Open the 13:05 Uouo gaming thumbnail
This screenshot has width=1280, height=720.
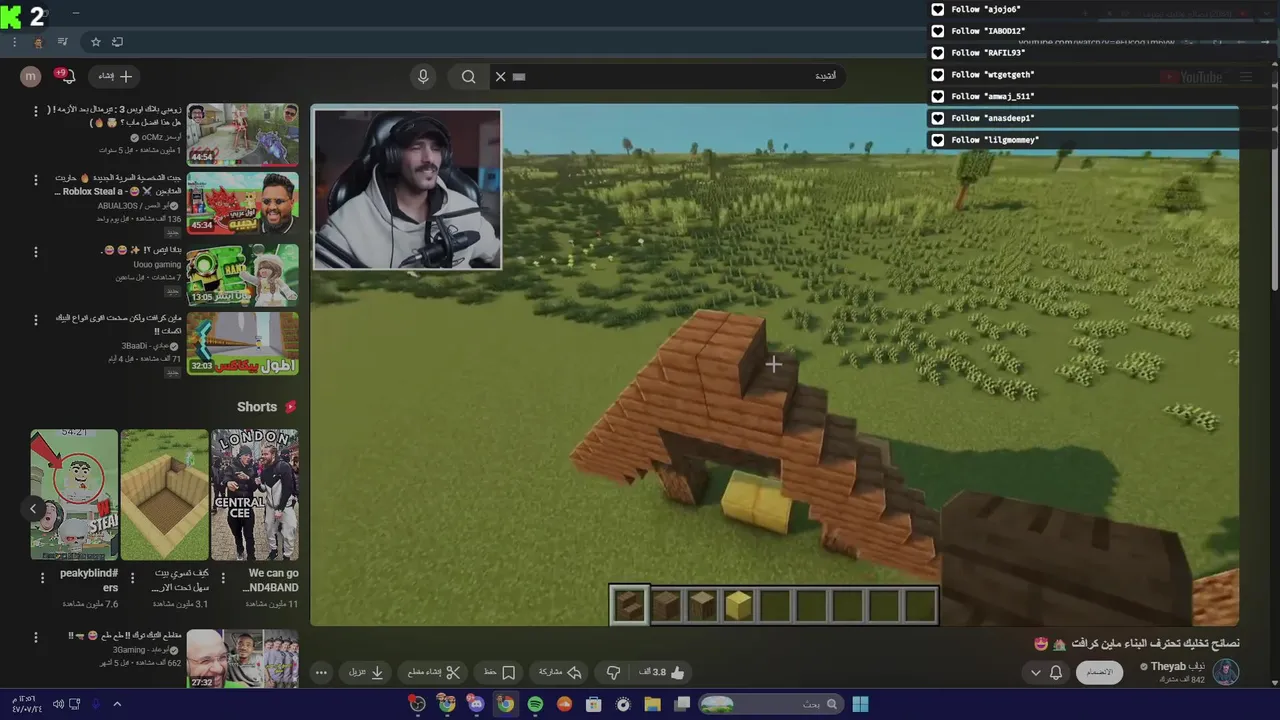pos(242,273)
